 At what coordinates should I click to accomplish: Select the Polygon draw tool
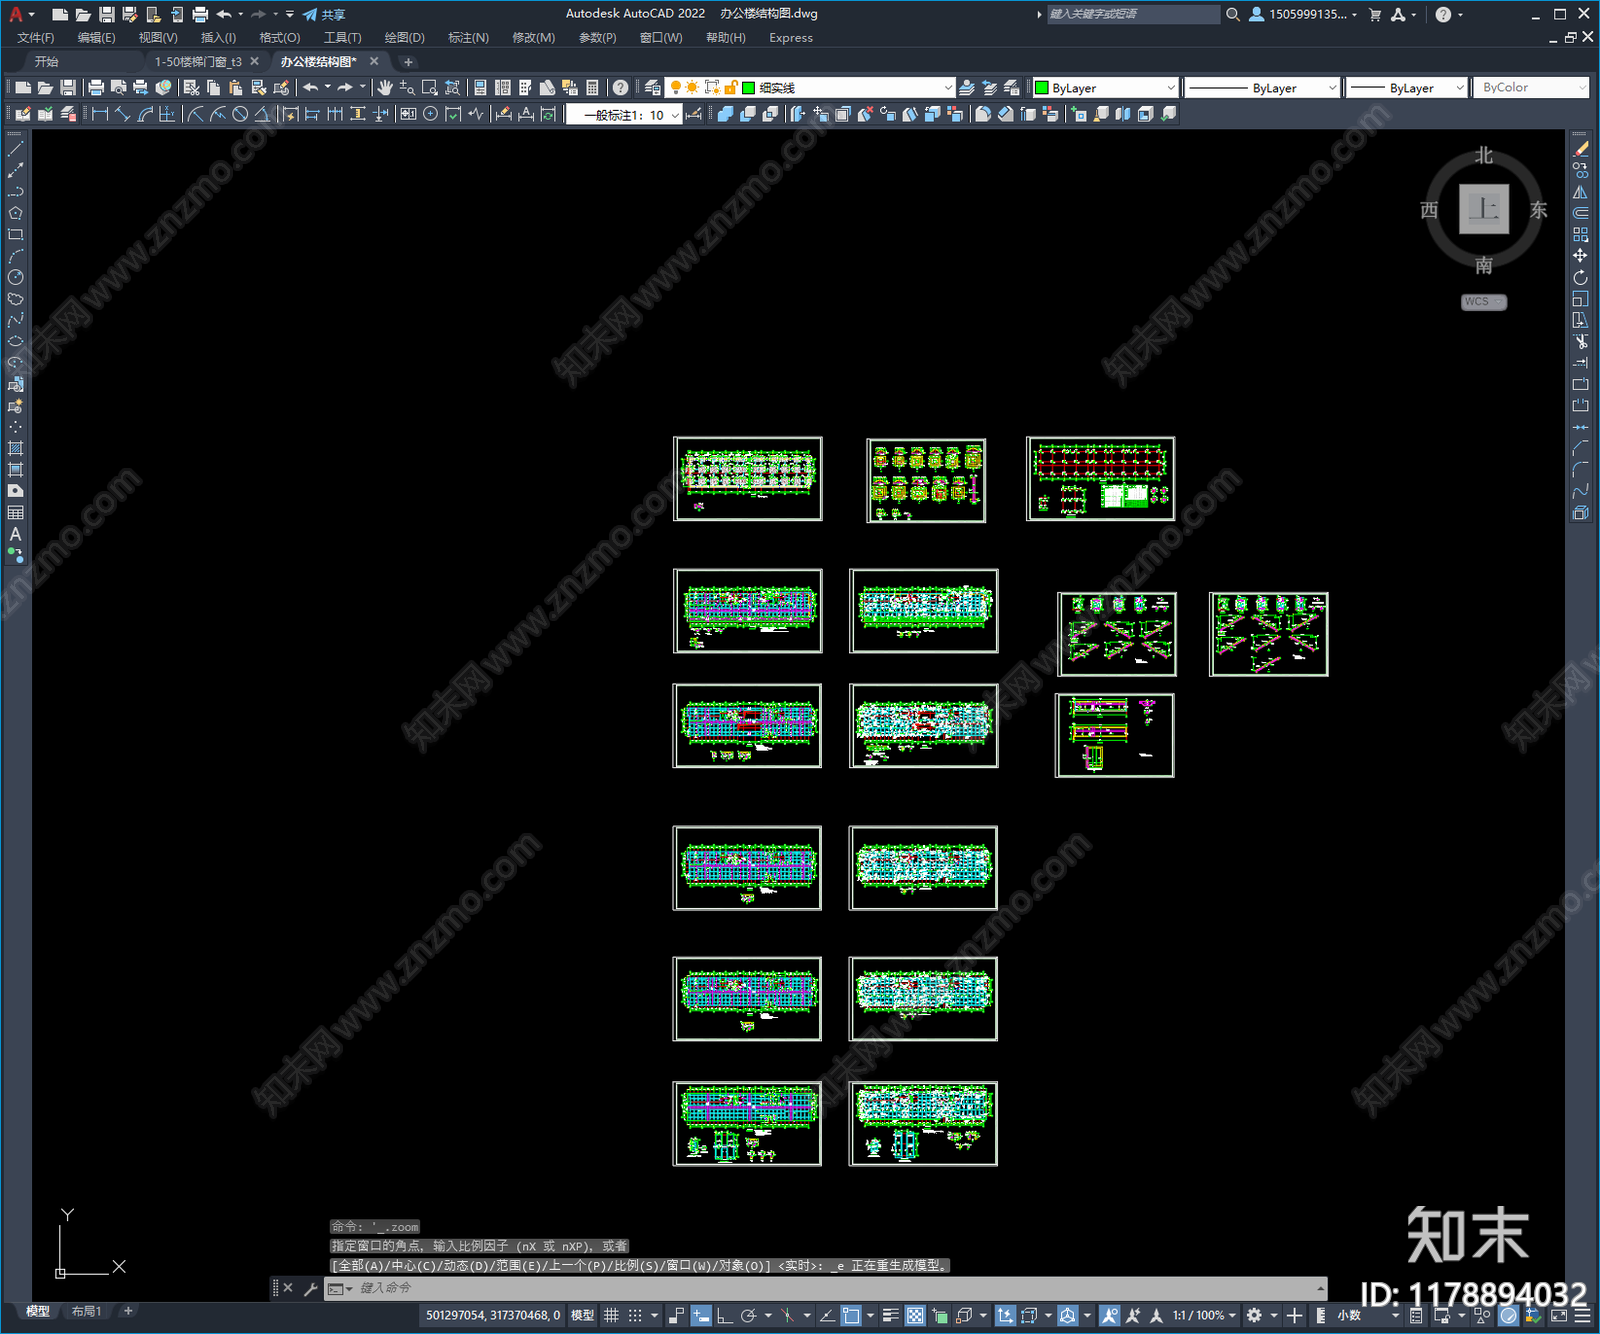pos(16,213)
